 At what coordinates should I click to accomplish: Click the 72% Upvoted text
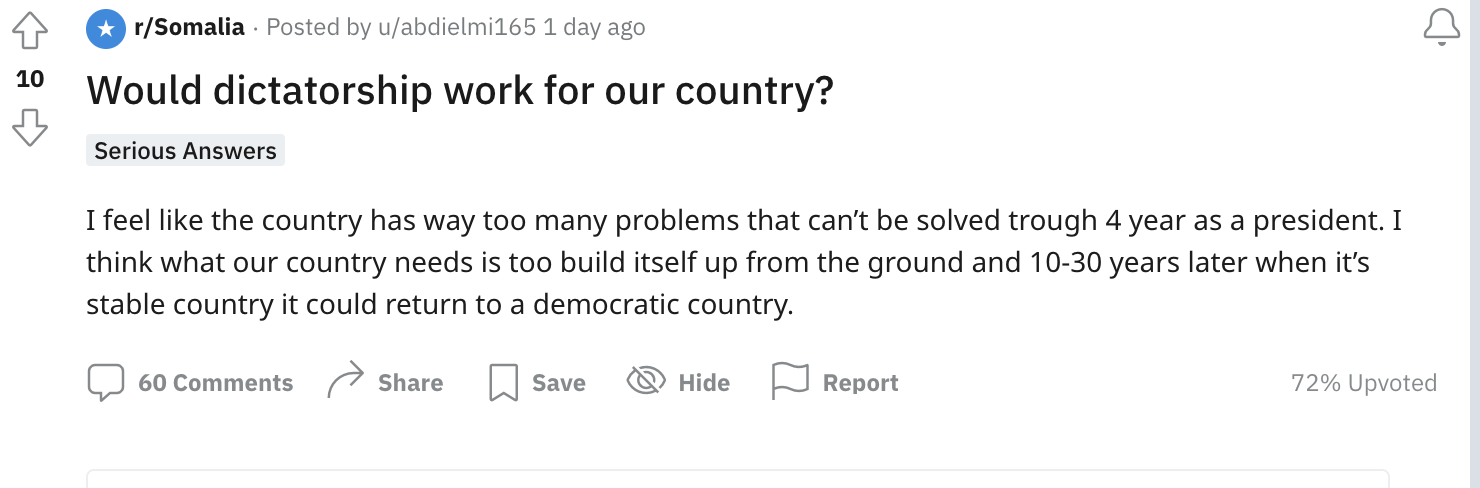coord(1363,383)
